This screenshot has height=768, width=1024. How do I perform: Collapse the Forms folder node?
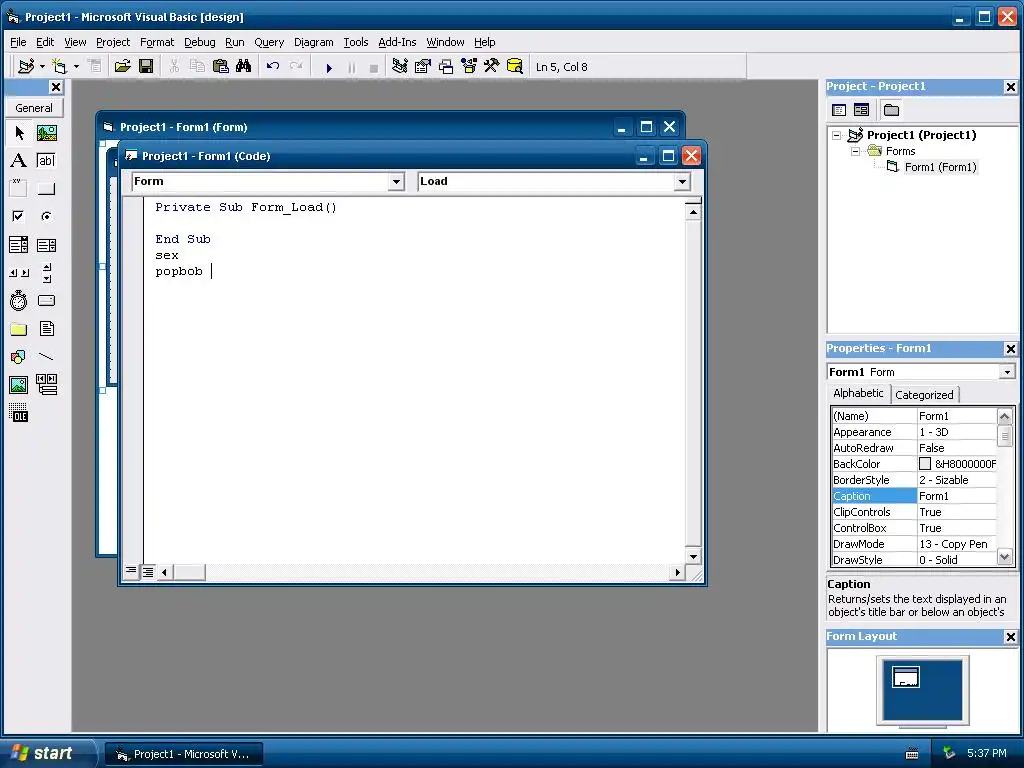(856, 151)
